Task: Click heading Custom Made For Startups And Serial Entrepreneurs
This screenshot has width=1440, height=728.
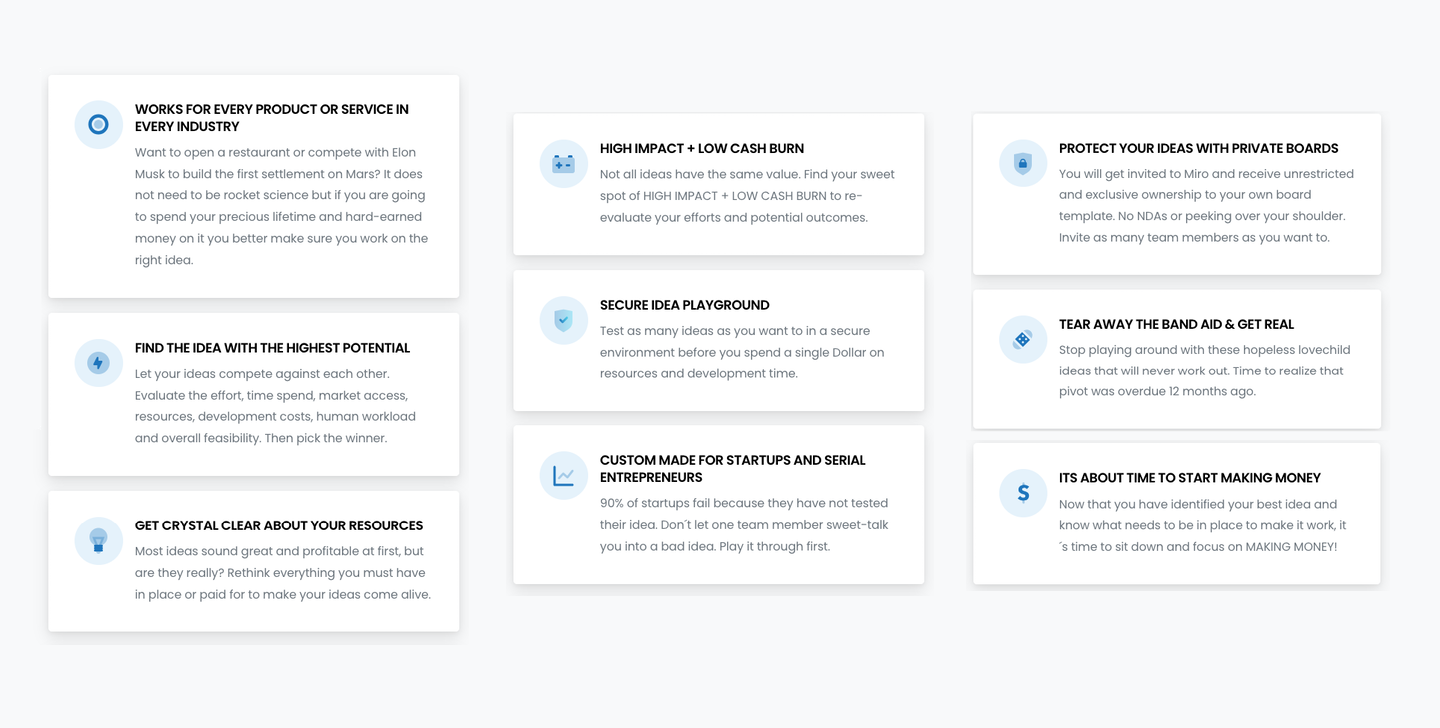Action: point(733,469)
